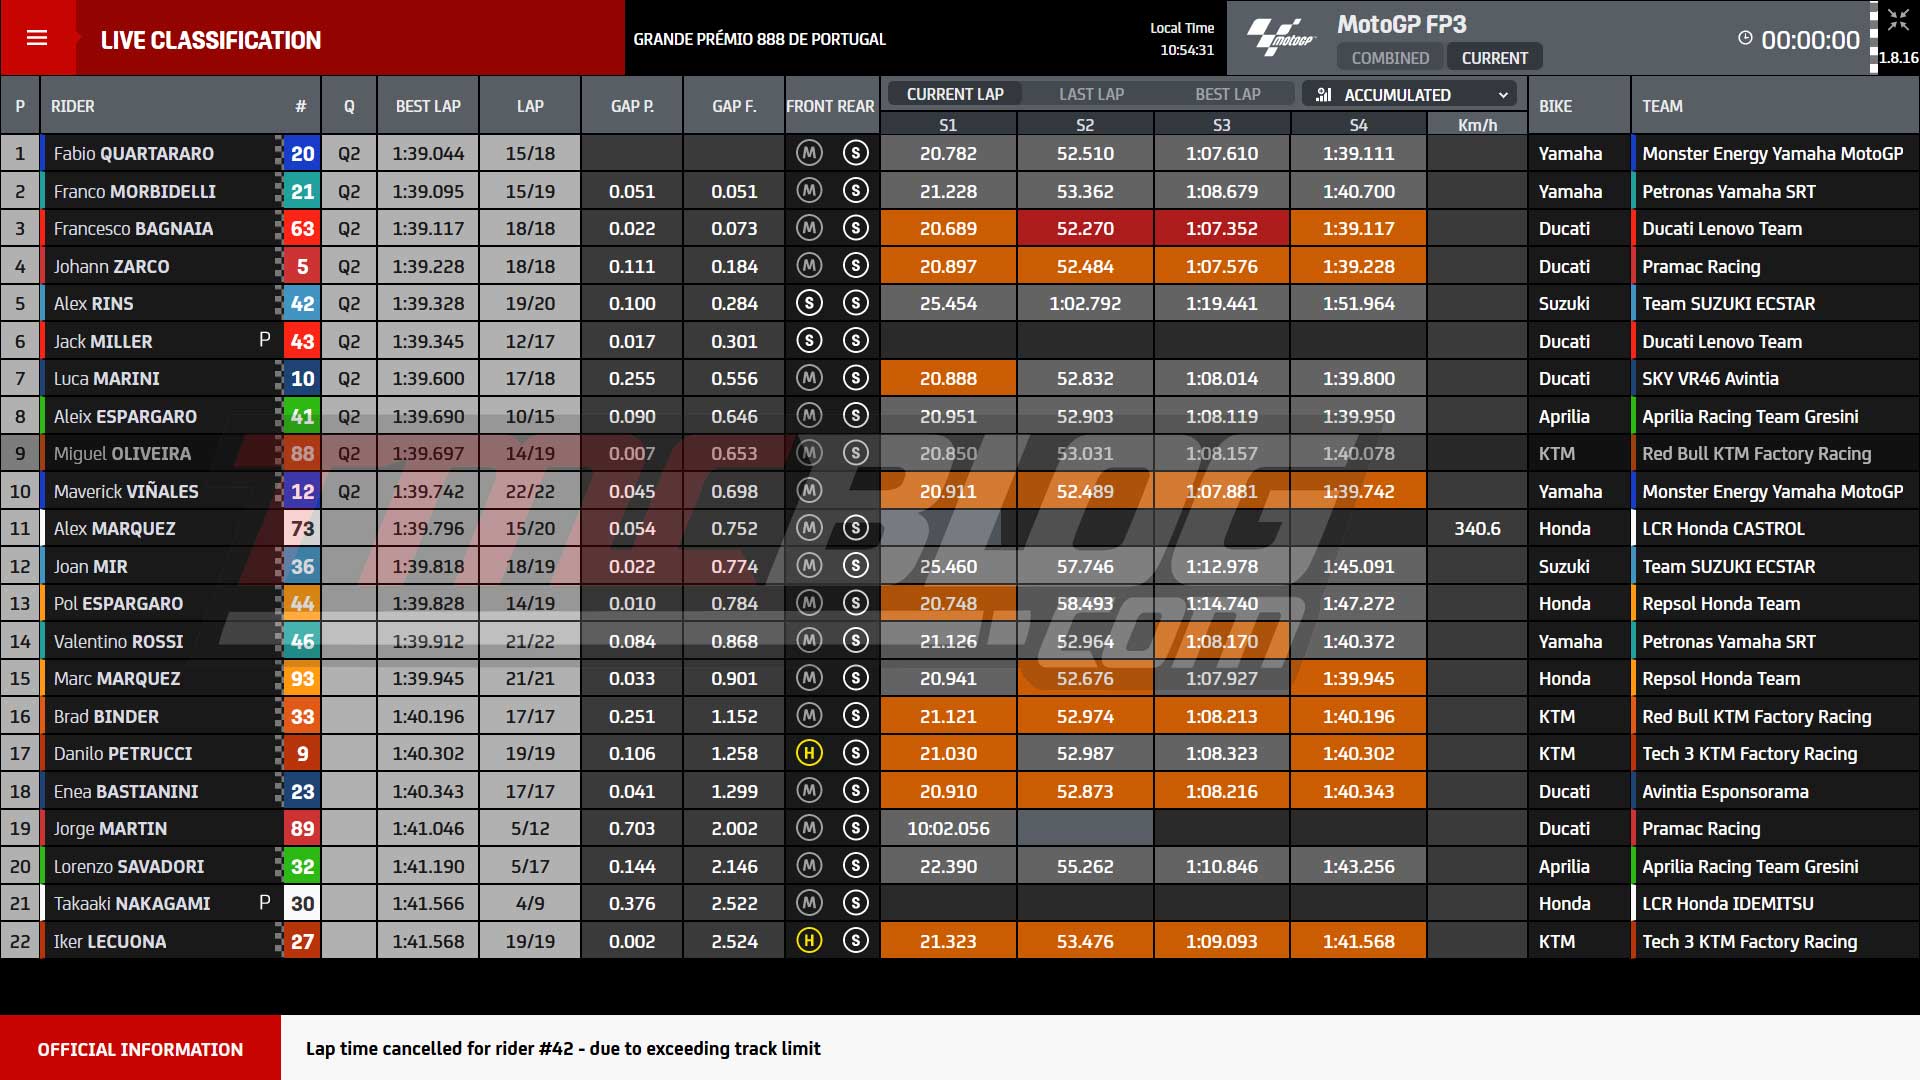Select rider Marc MARQUEZ

(117, 678)
